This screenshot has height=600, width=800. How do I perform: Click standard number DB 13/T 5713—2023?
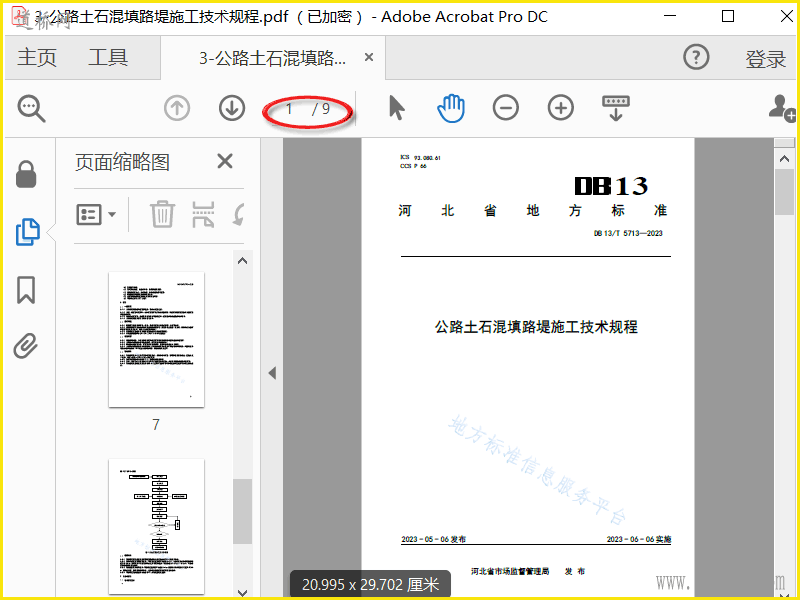pyautogui.click(x=628, y=233)
